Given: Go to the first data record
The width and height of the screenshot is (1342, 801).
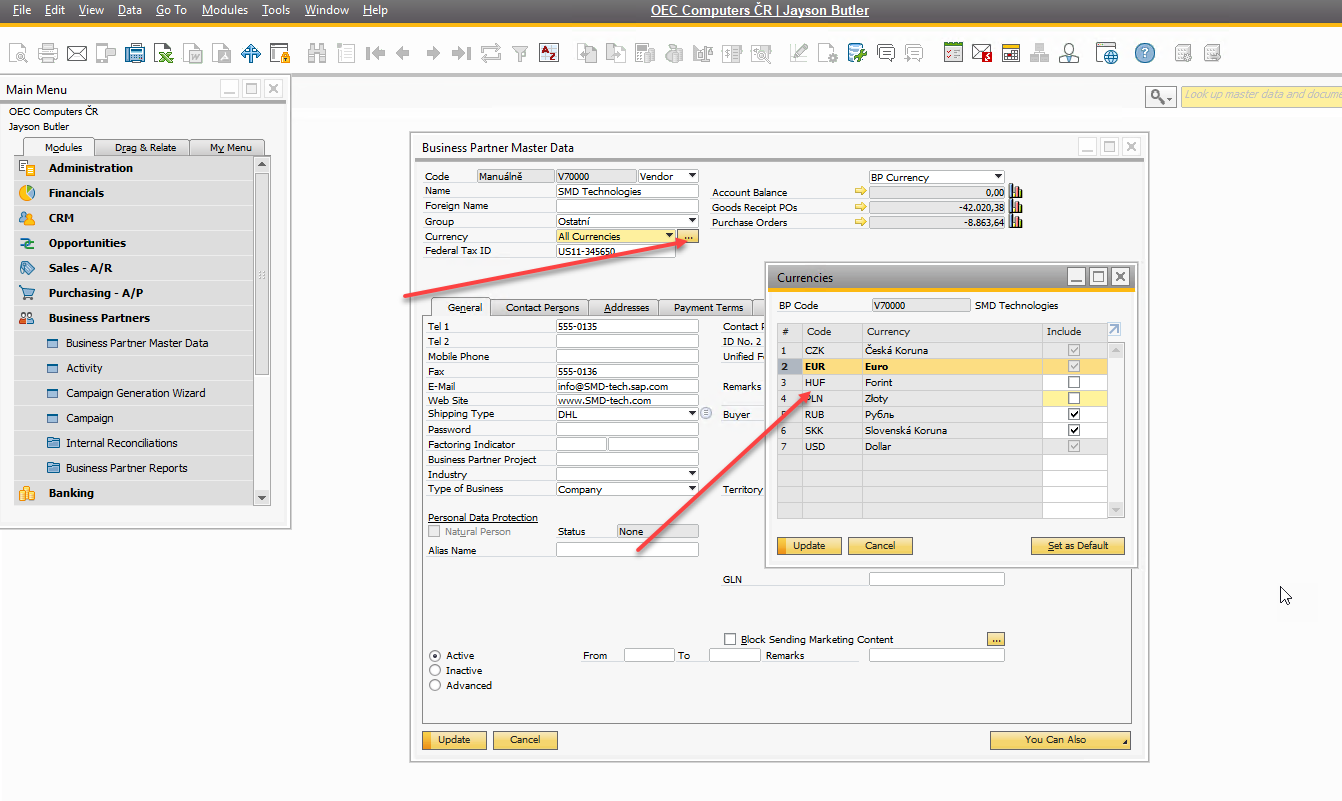Looking at the screenshot, I should tap(375, 53).
